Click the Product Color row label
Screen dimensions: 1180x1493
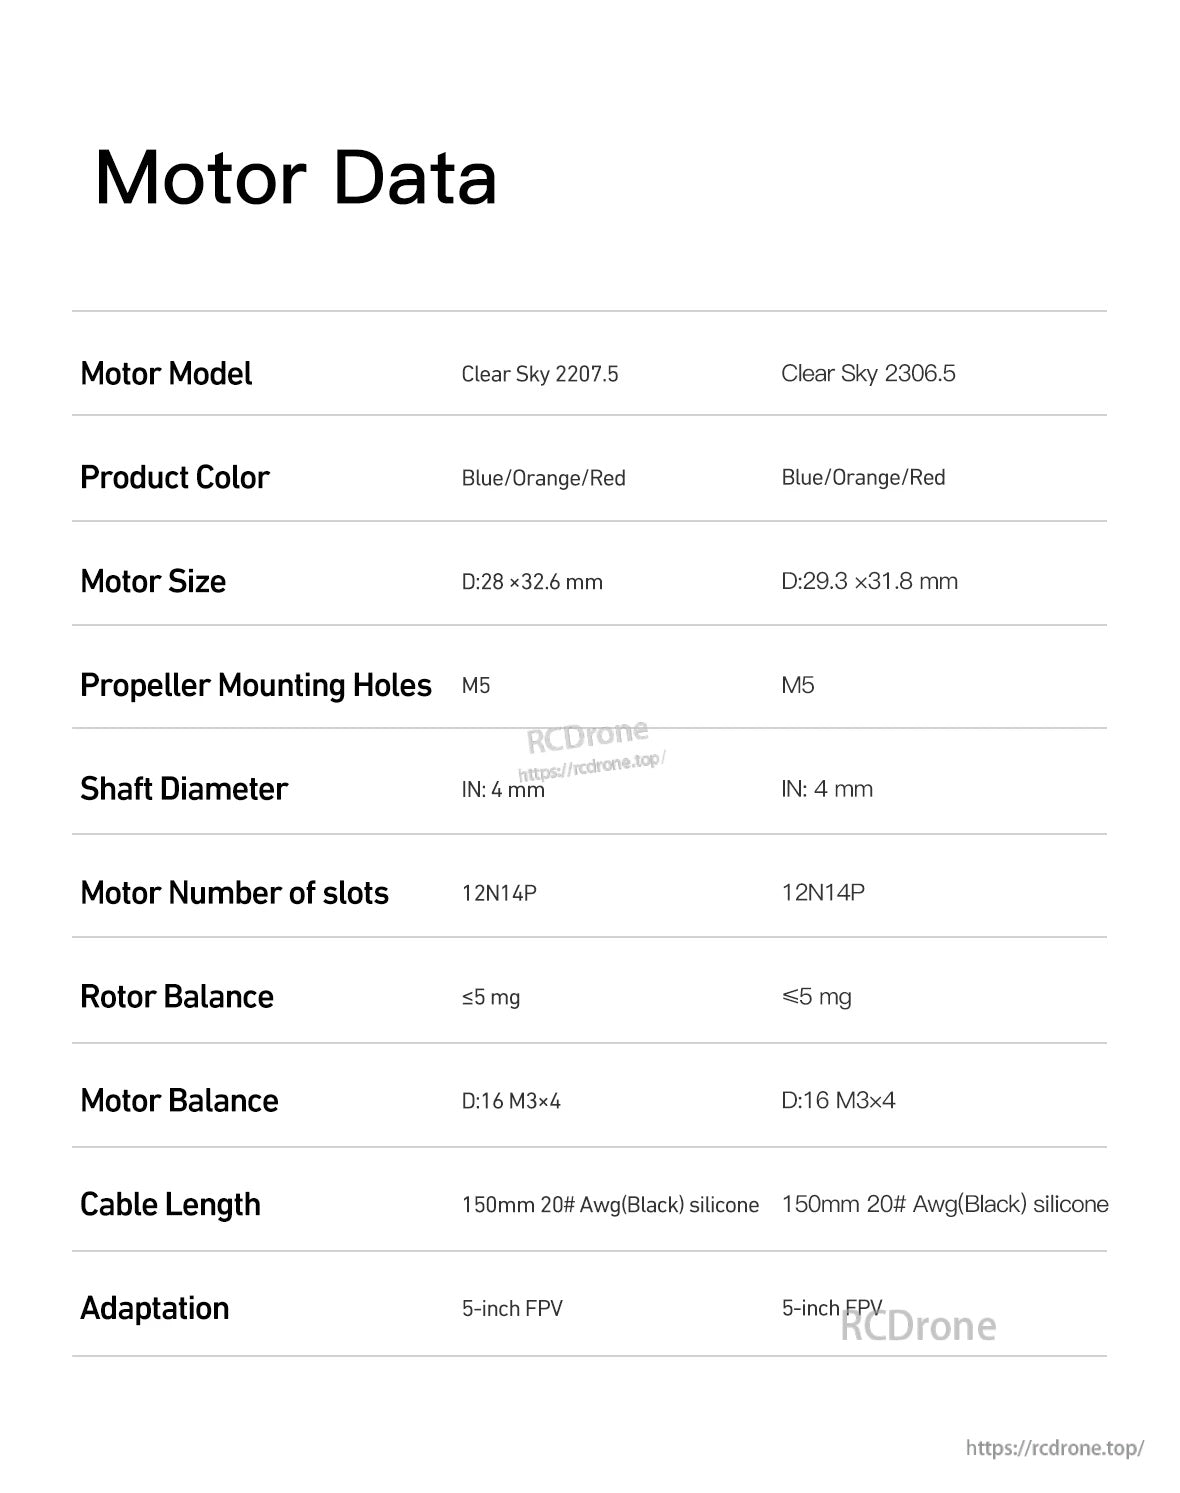(175, 477)
